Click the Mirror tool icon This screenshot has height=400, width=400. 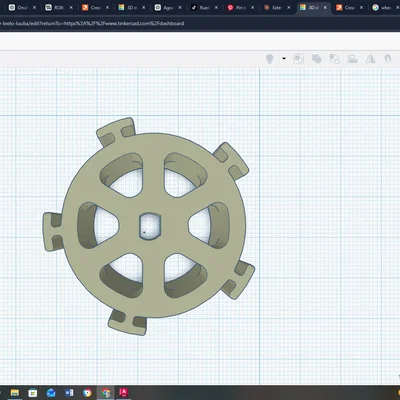pyautogui.click(x=370, y=59)
